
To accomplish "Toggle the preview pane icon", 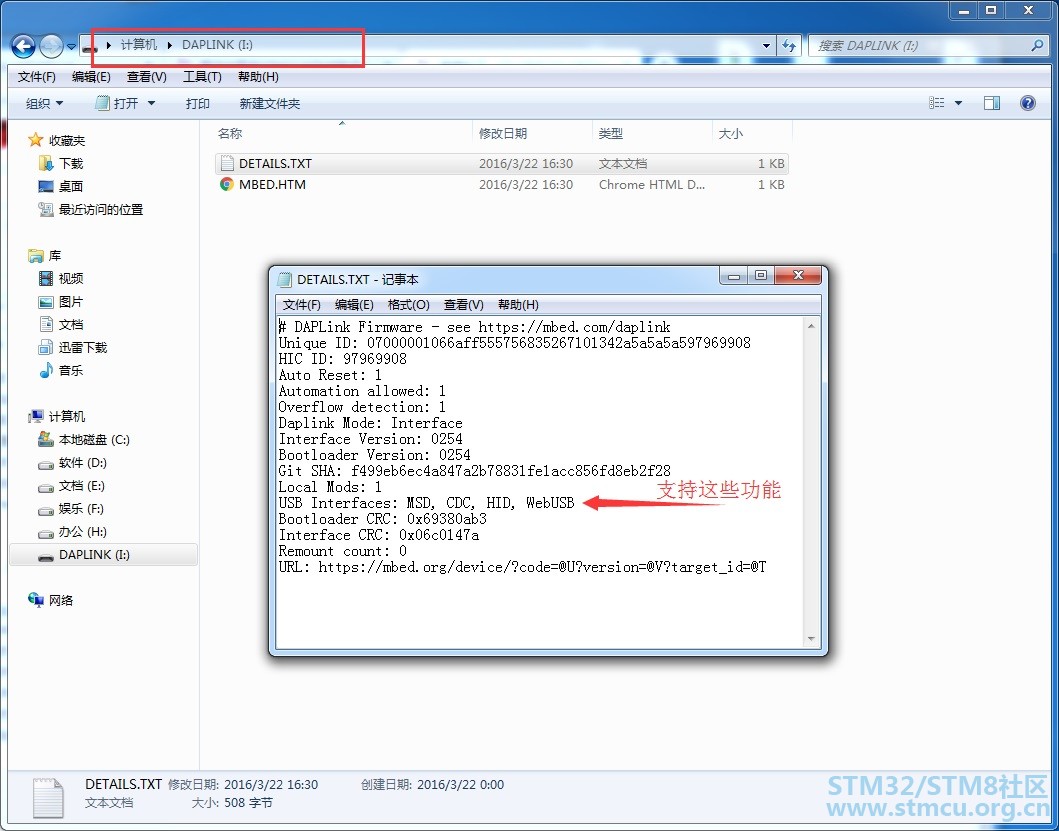I will (x=991, y=103).
